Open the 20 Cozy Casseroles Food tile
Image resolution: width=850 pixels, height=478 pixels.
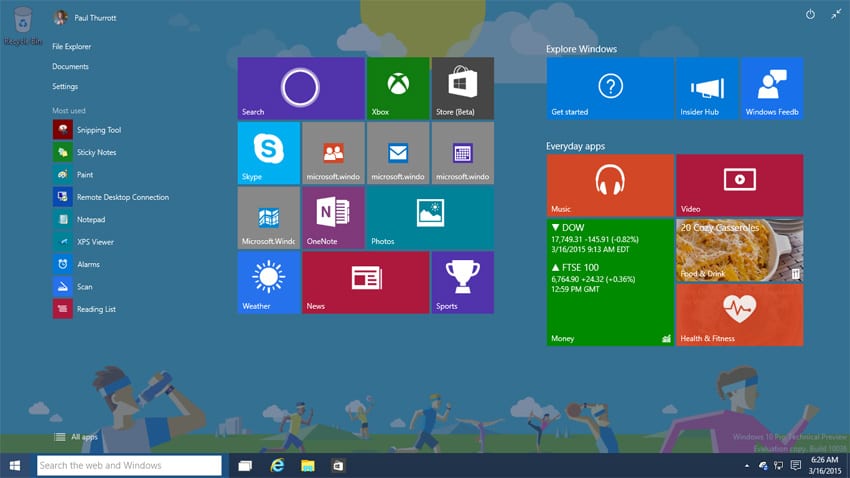coord(739,249)
